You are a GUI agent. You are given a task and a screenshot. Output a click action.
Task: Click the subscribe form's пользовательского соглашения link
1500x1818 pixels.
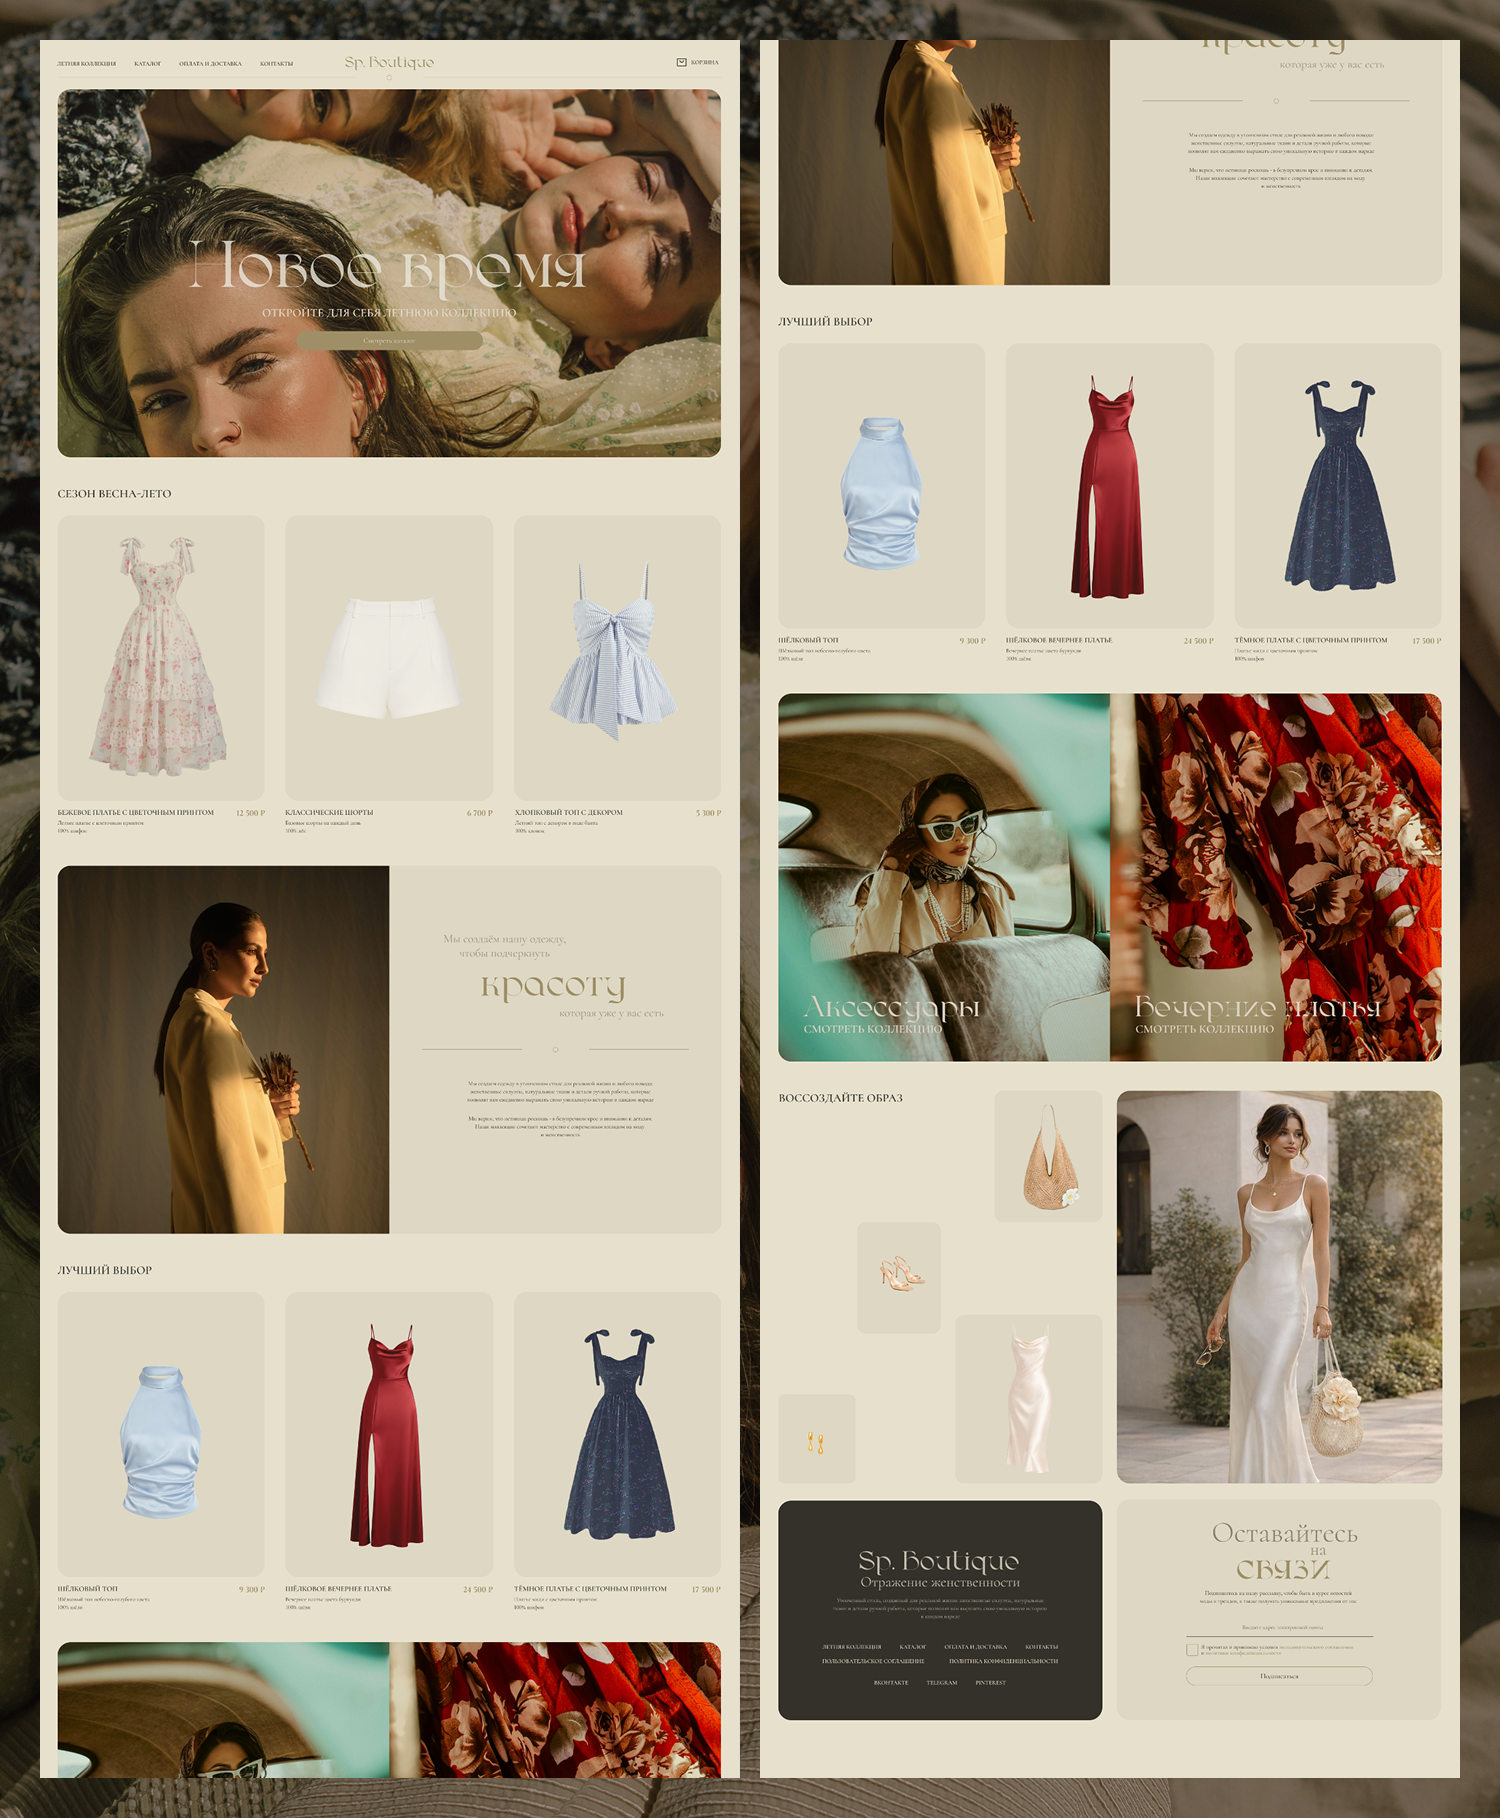pyautogui.click(x=1316, y=1647)
